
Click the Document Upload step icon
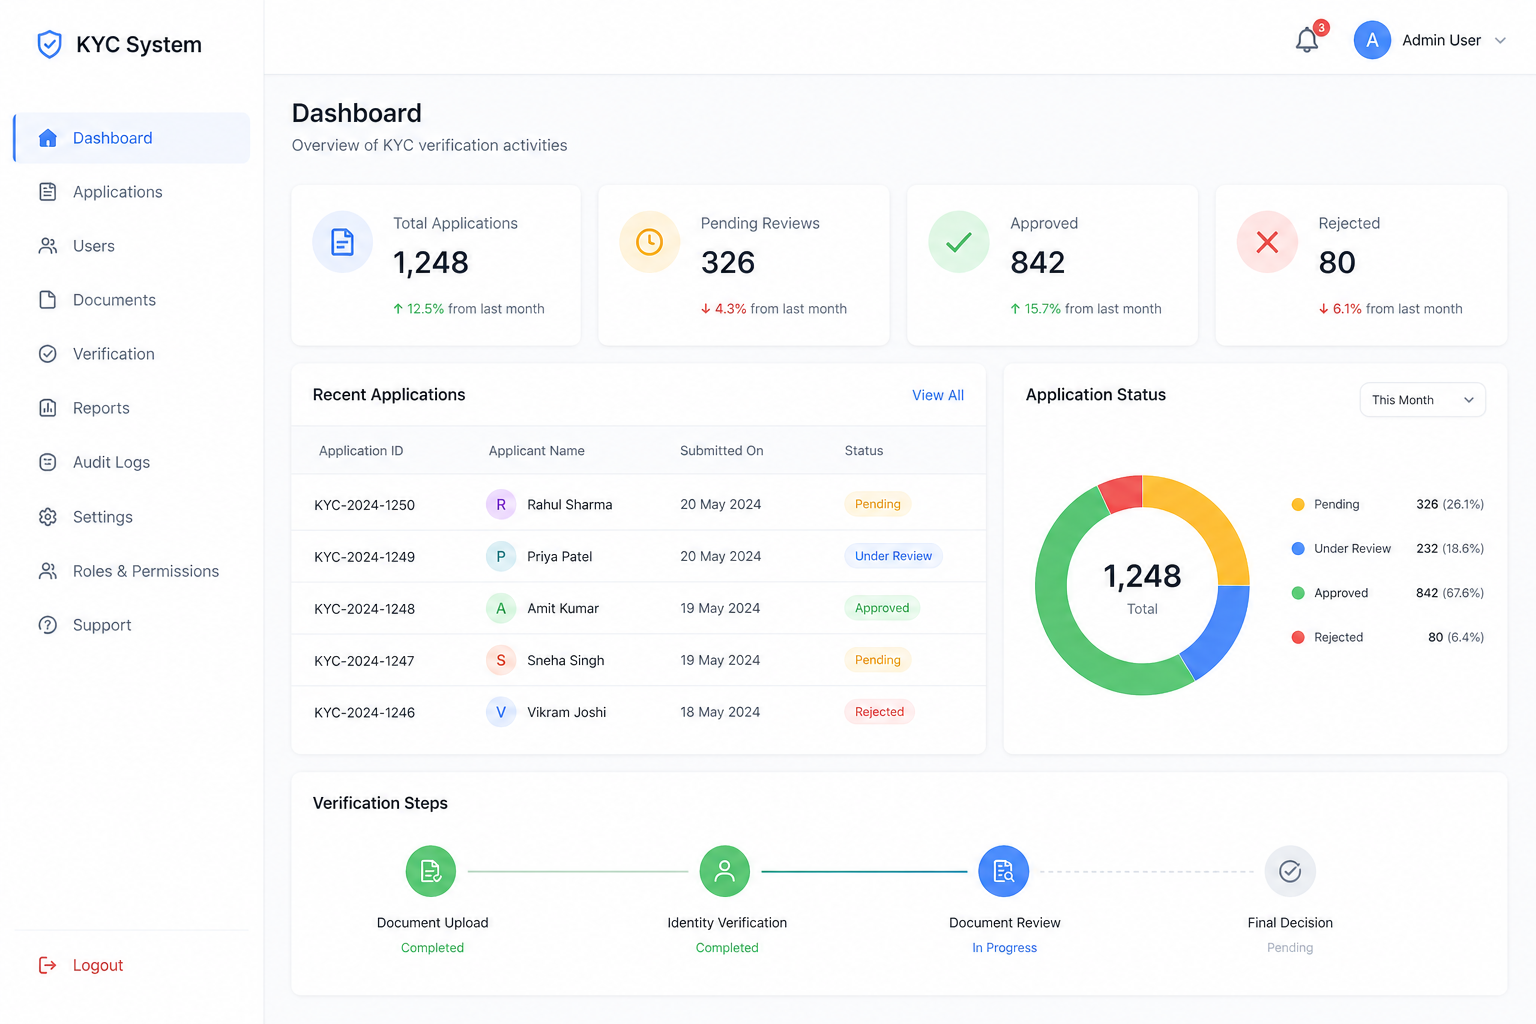tap(431, 872)
